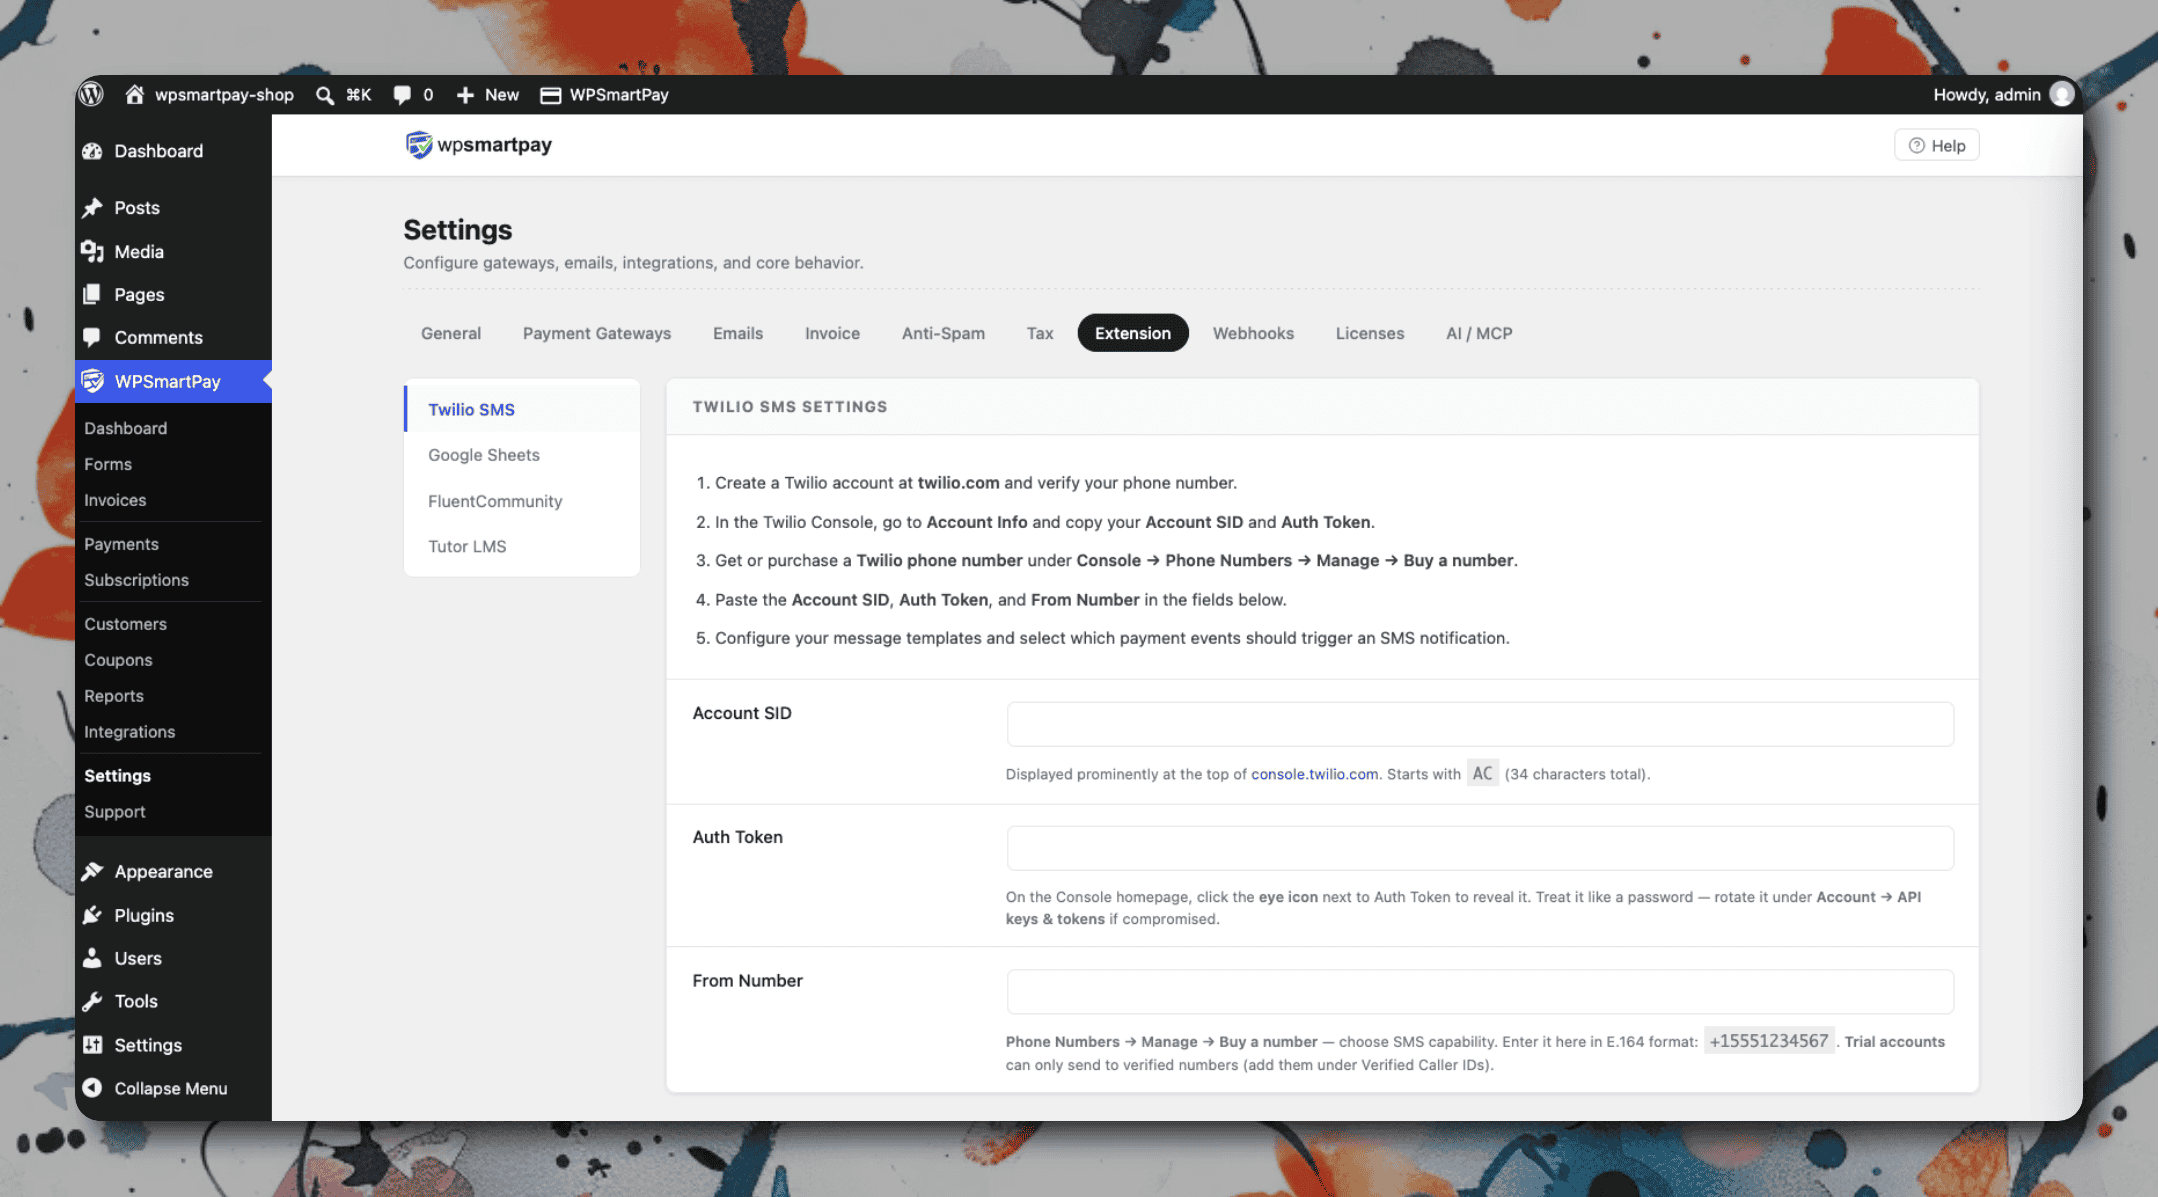Open WPSmartPay Invoices submenu
This screenshot has width=2160, height=1197.
tap(115, 500)
